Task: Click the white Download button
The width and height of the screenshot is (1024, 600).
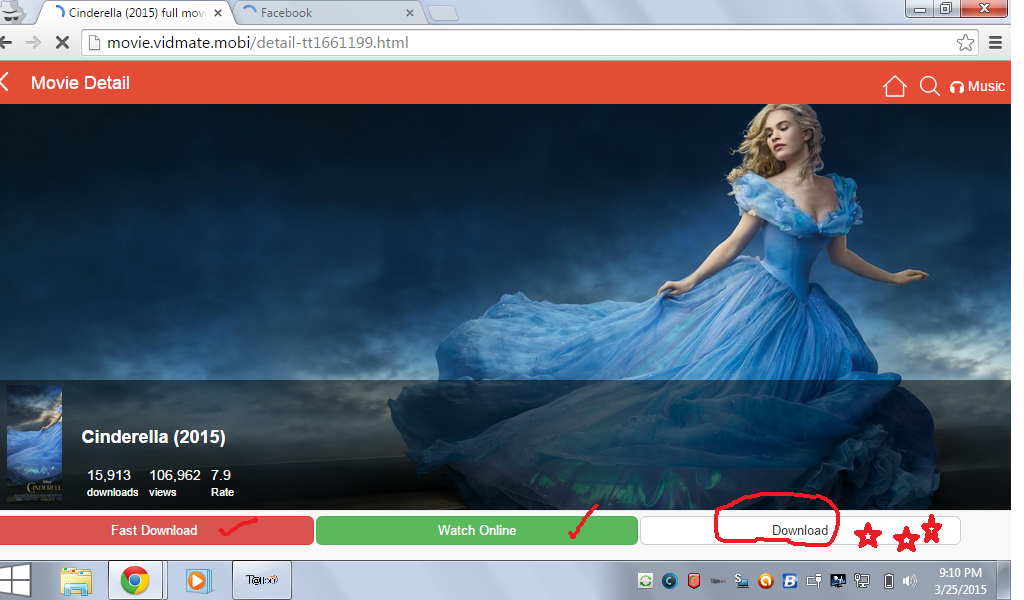Action: [x=800, y=530]
